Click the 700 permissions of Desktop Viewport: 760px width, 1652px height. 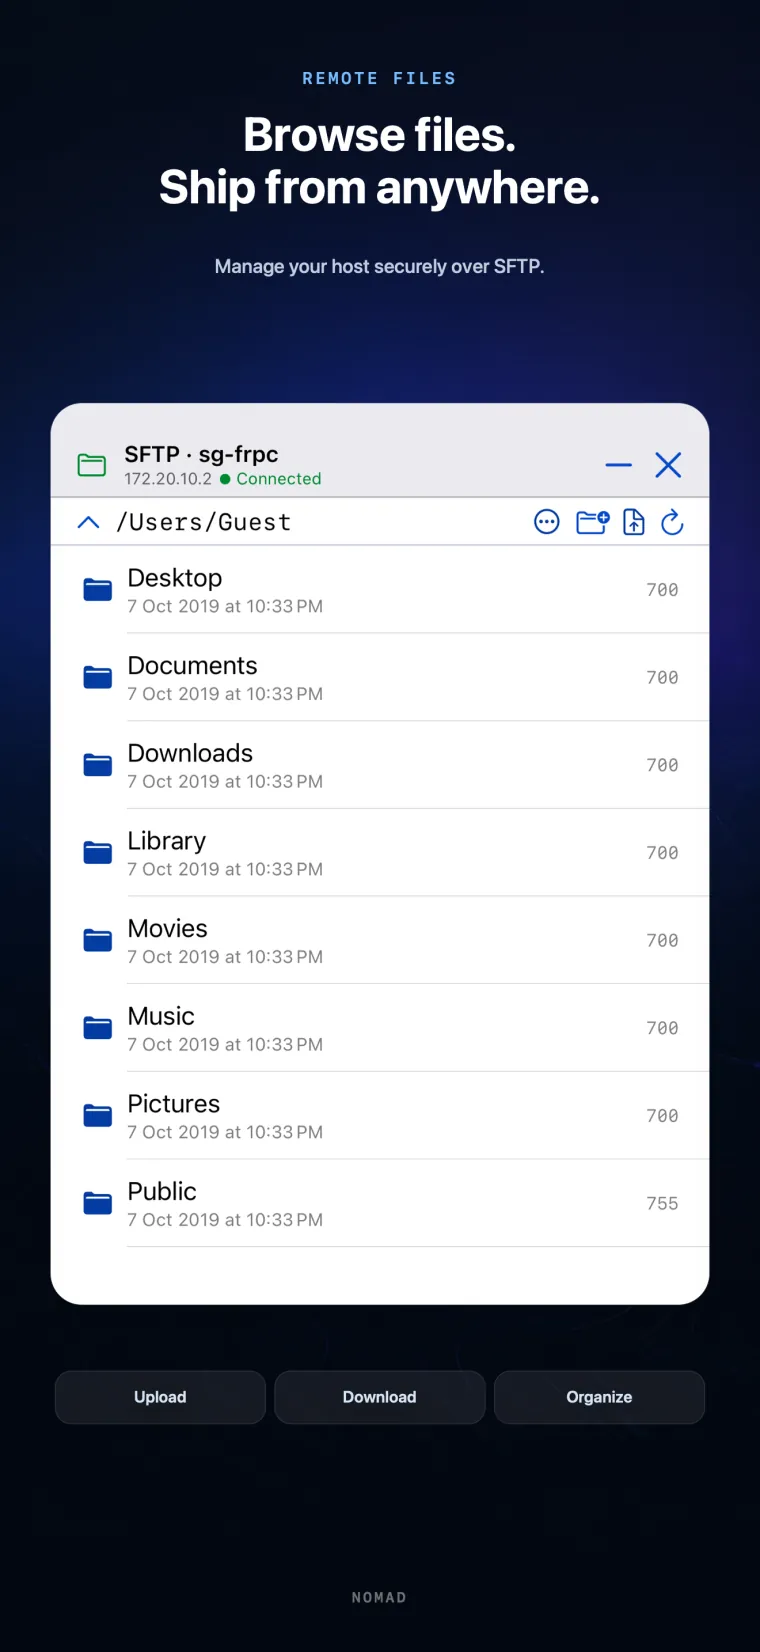coord(662,590)
